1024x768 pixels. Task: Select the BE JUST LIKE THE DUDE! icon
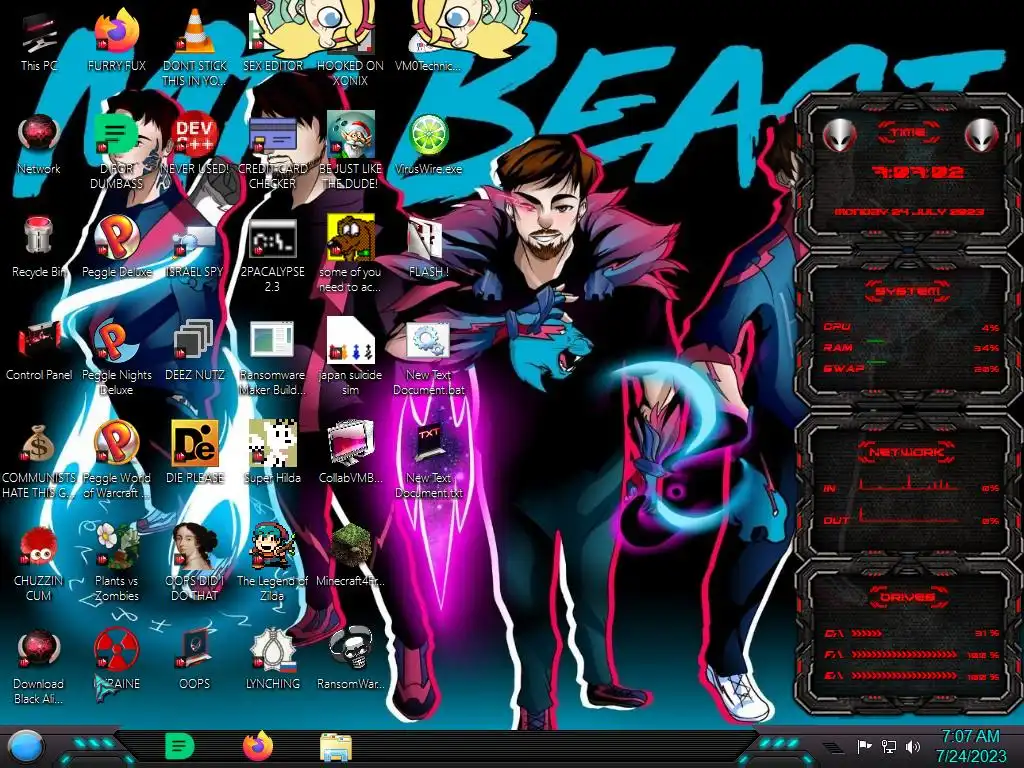[350, 152]
